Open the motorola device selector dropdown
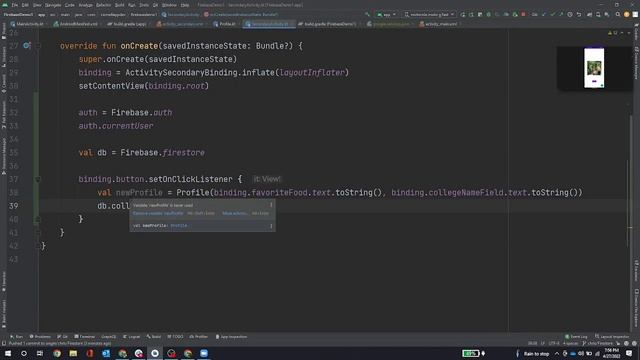Image resolution: width=640 pixels, height=360 pixels. point(429,14)
